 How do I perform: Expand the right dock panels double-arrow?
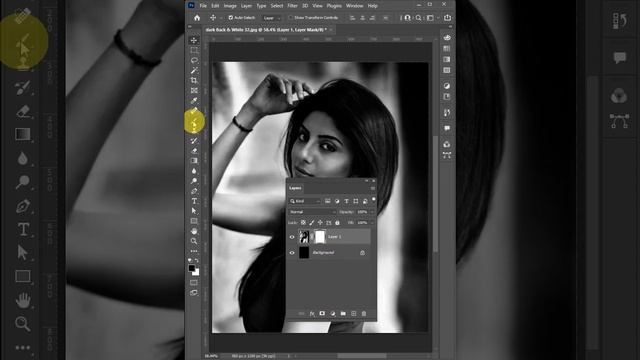point(450,27)
